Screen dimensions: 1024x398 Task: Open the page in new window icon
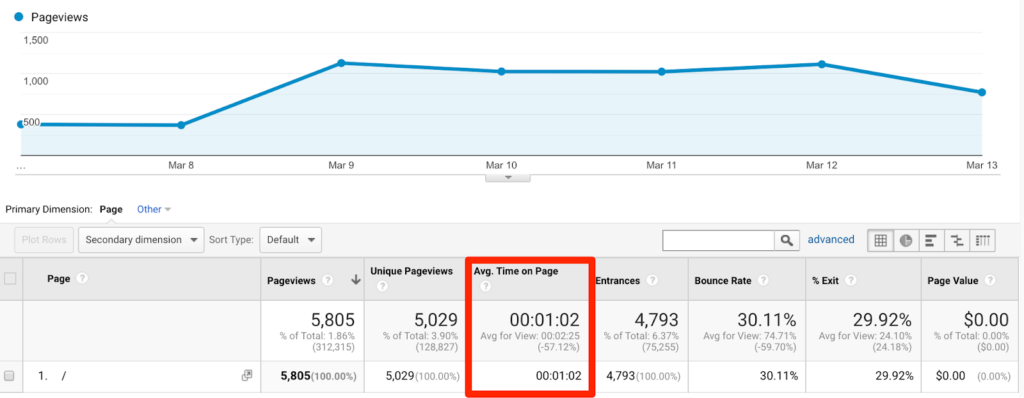(246, 375)
